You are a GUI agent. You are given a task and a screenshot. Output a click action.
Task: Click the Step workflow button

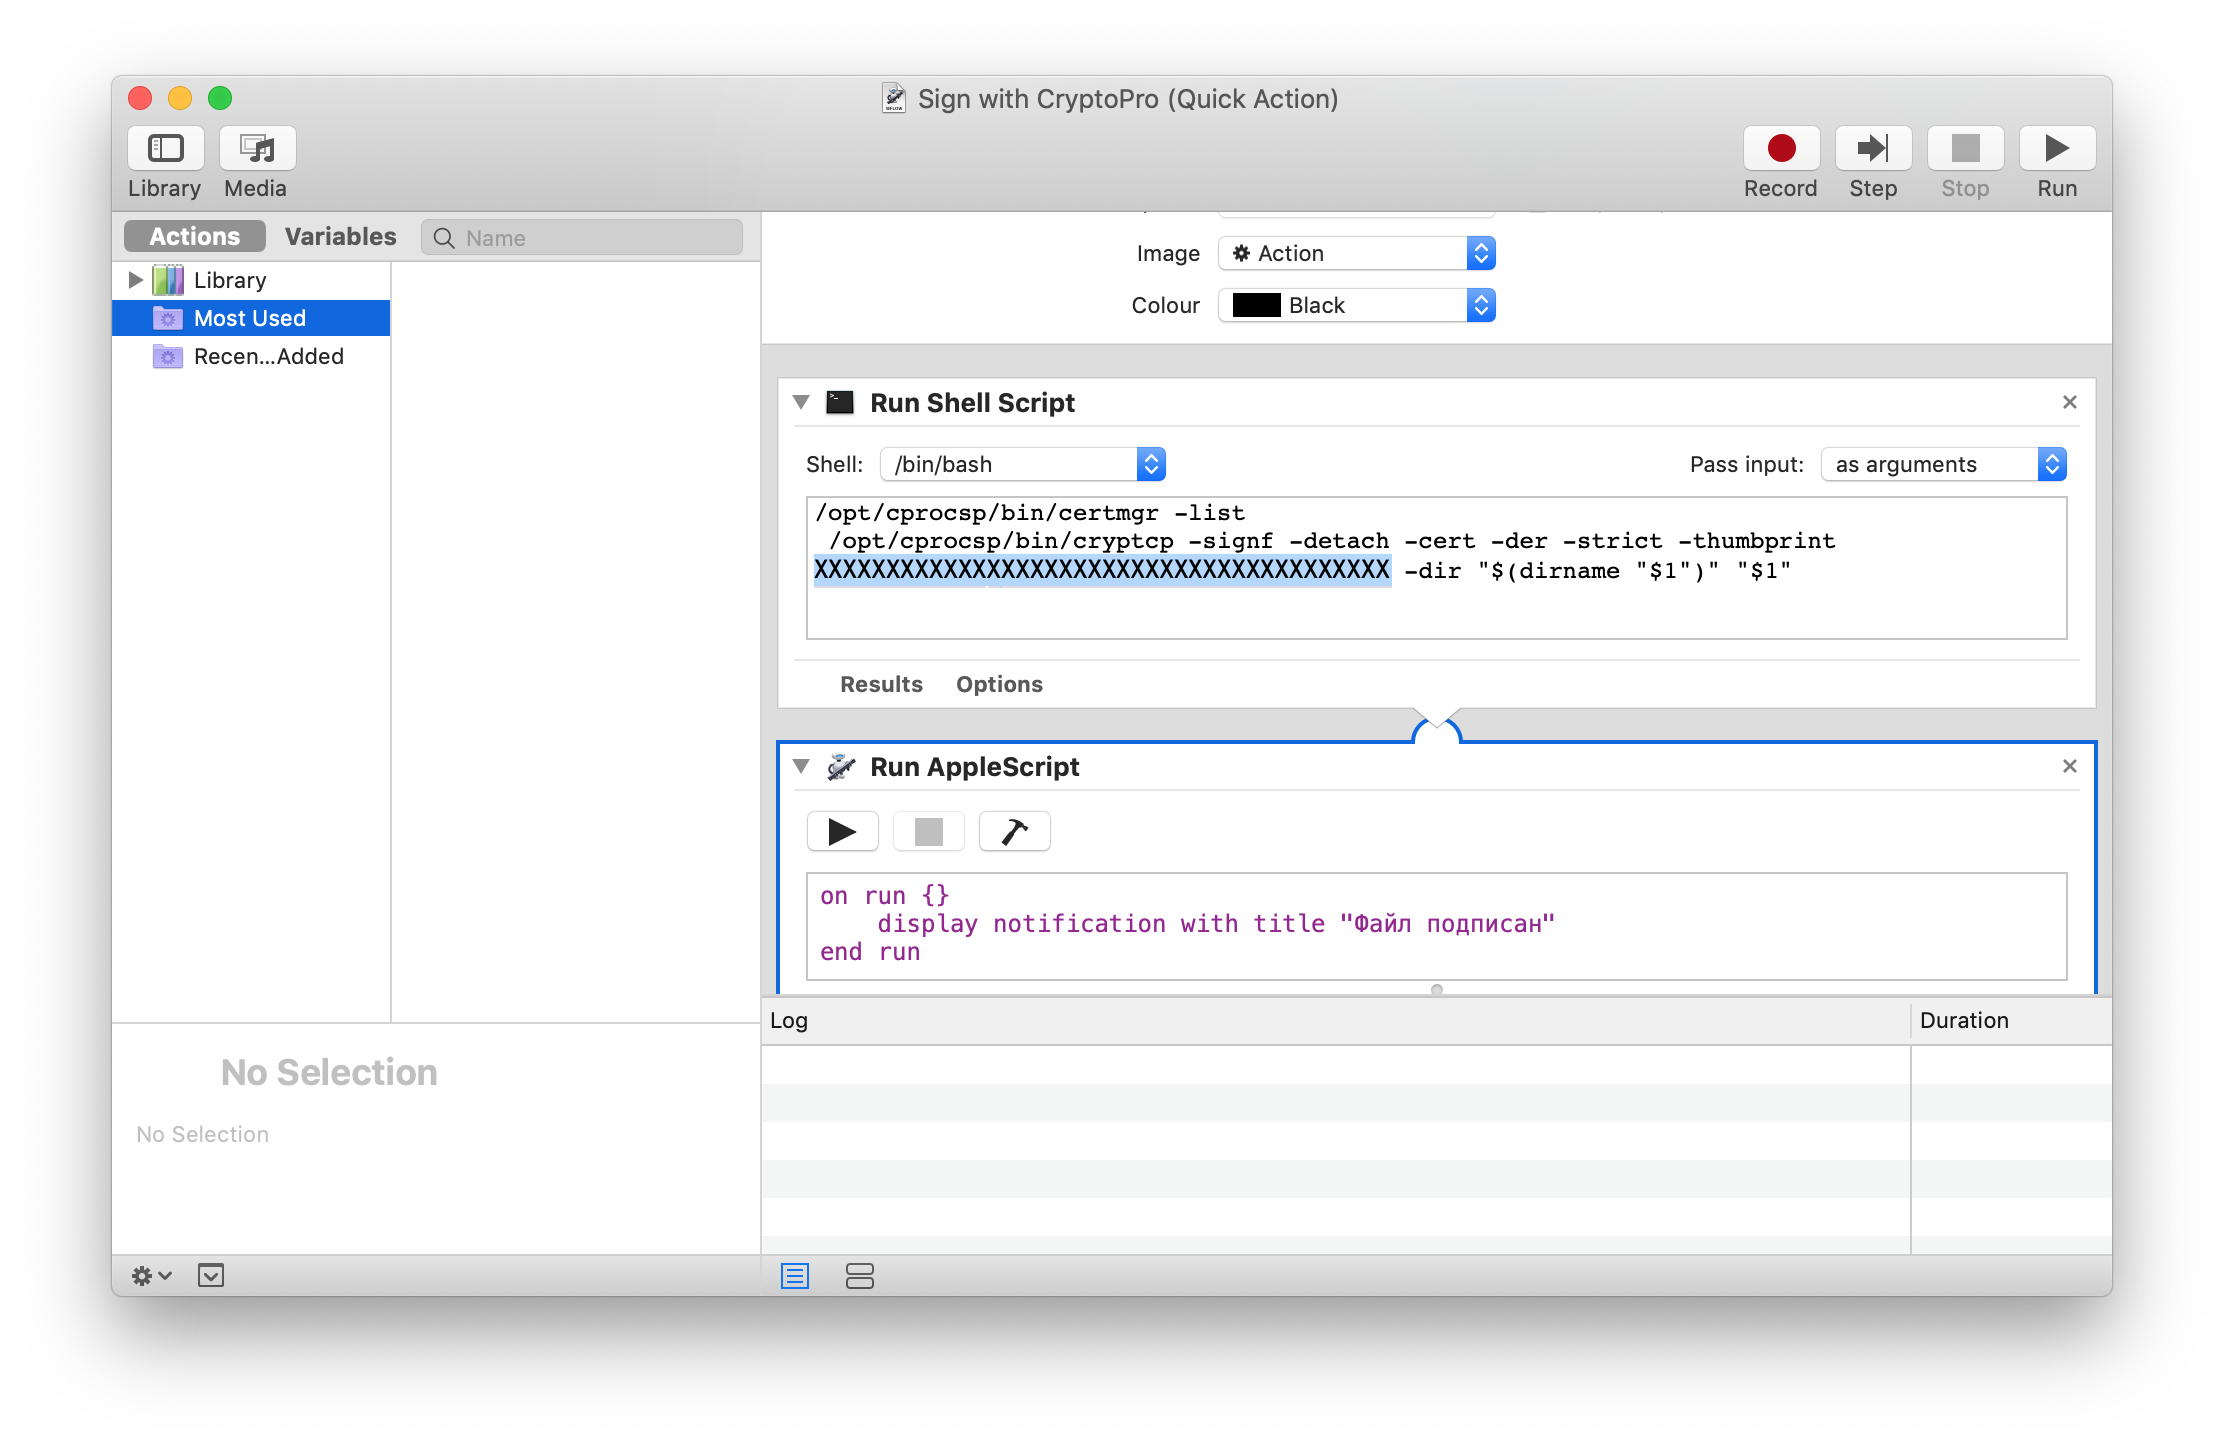pyautogui.click(x=1873, y=148)
